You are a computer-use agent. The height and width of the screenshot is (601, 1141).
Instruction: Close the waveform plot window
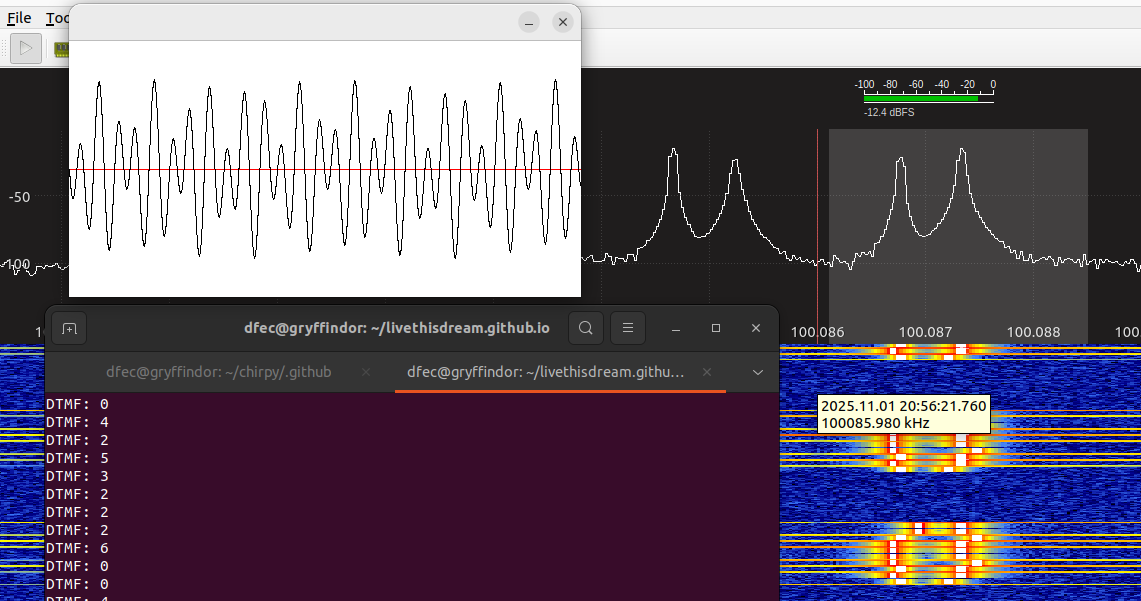point(563,22)
